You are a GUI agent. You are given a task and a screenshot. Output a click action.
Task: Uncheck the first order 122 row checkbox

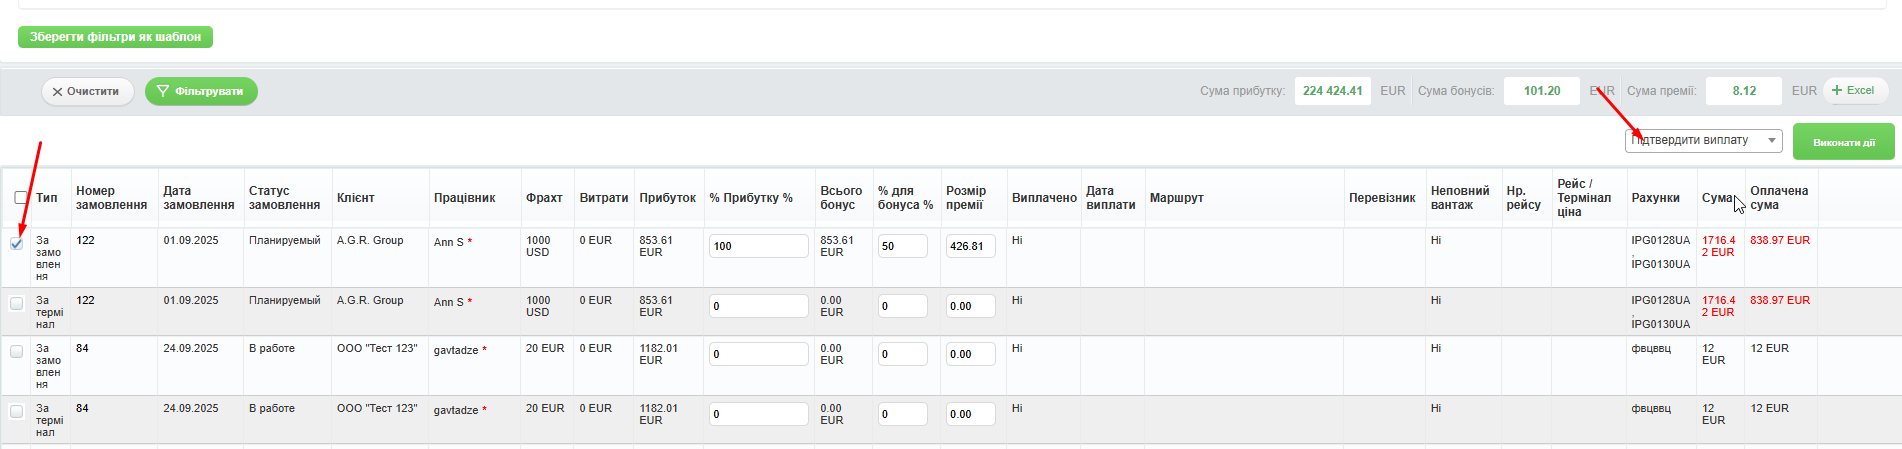[17, 243]
